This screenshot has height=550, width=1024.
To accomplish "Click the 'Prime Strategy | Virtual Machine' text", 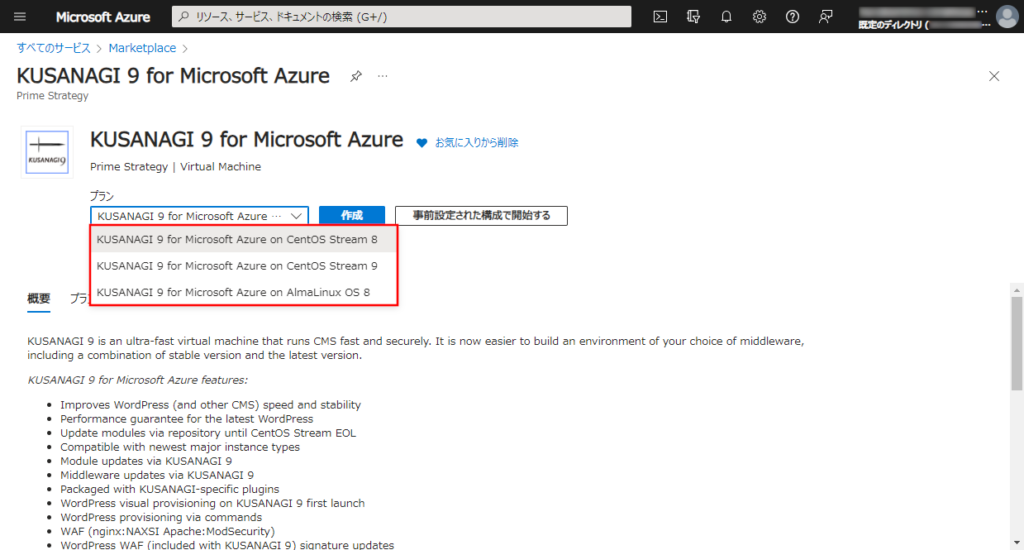I will pos(175,167).
